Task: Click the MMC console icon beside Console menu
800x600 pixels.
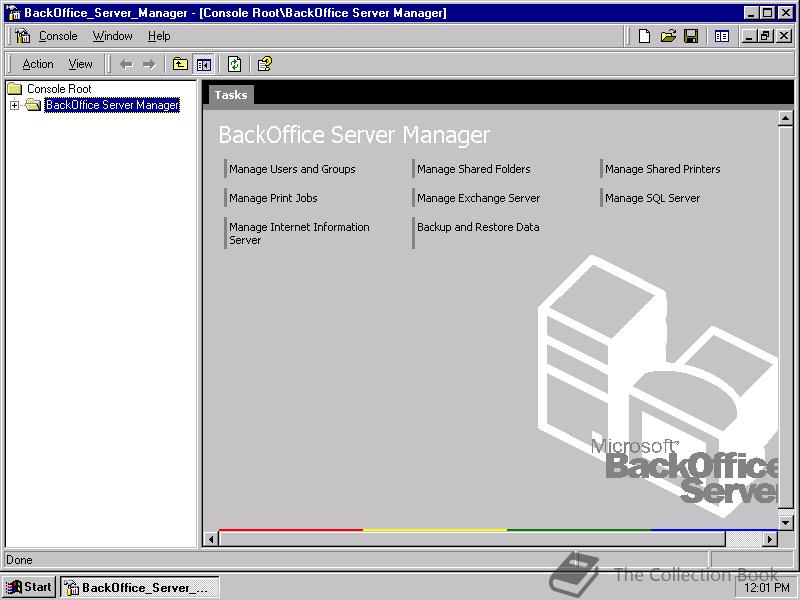Action: pyautogui.click(x=22, y=36)
